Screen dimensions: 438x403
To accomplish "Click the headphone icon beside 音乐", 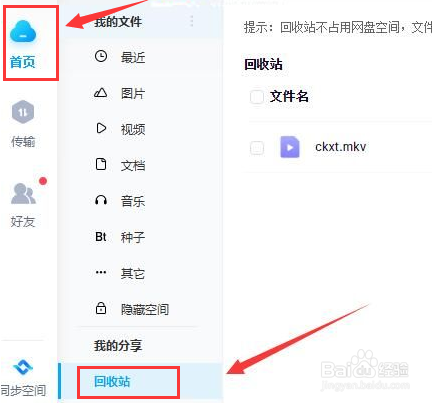I will coord(101,200).
